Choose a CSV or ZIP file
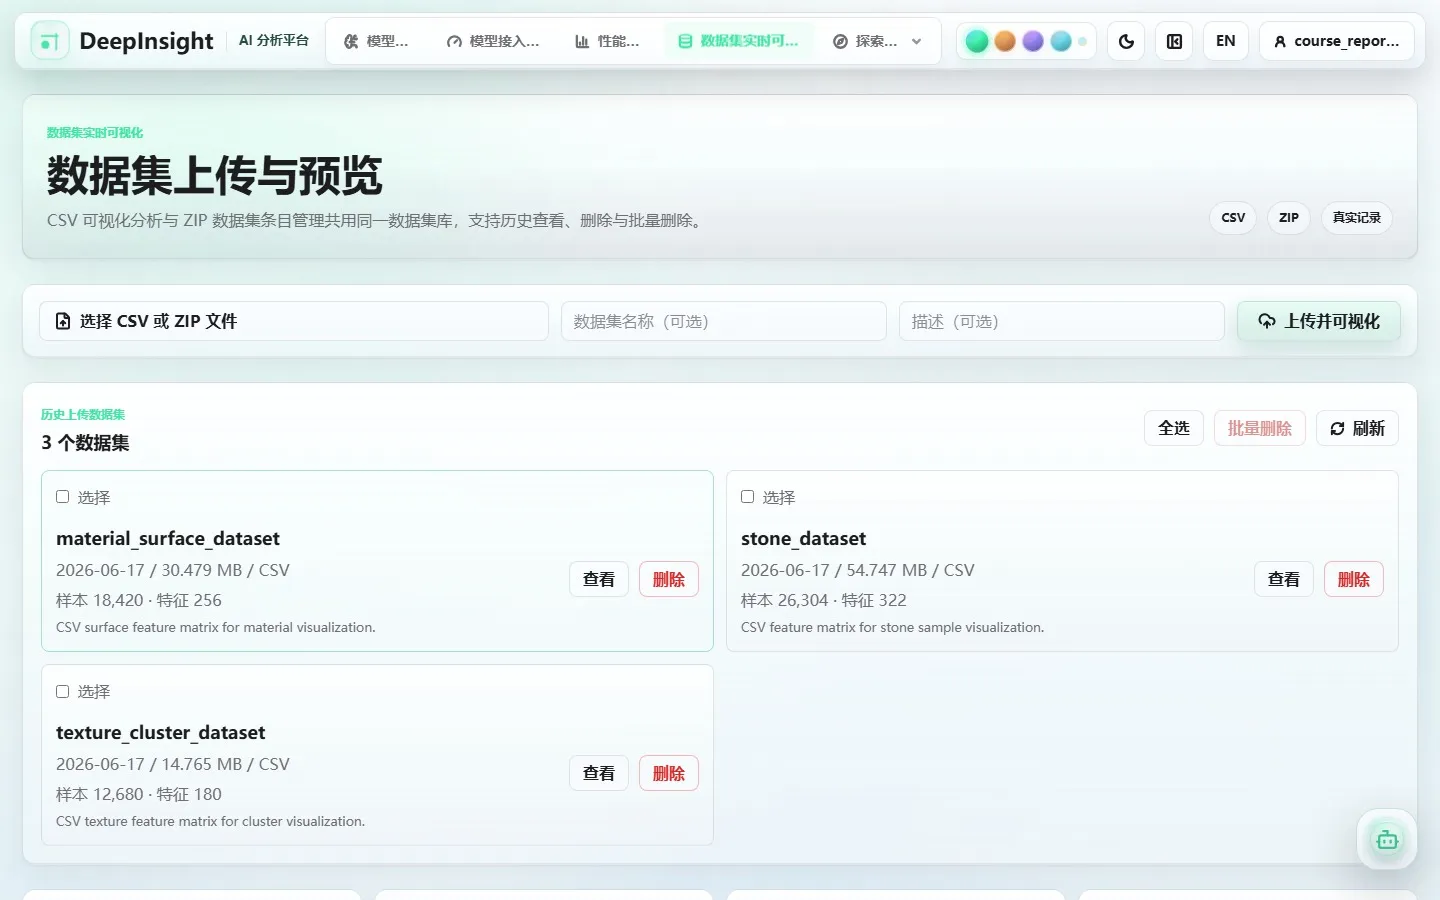Image resolution: width=1440 pixels, height=900 pixels. (x=294, y=321)
